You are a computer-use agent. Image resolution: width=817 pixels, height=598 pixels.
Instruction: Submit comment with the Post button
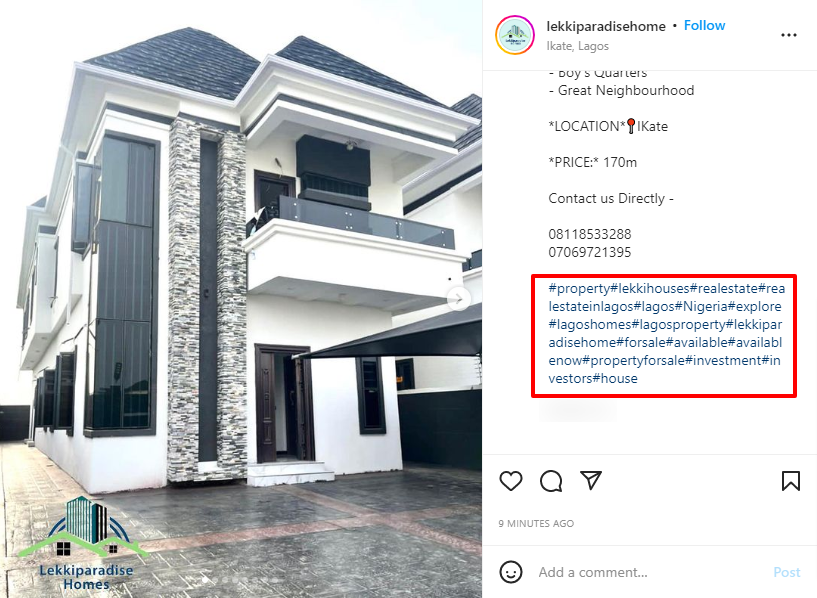tap(786, 572)
